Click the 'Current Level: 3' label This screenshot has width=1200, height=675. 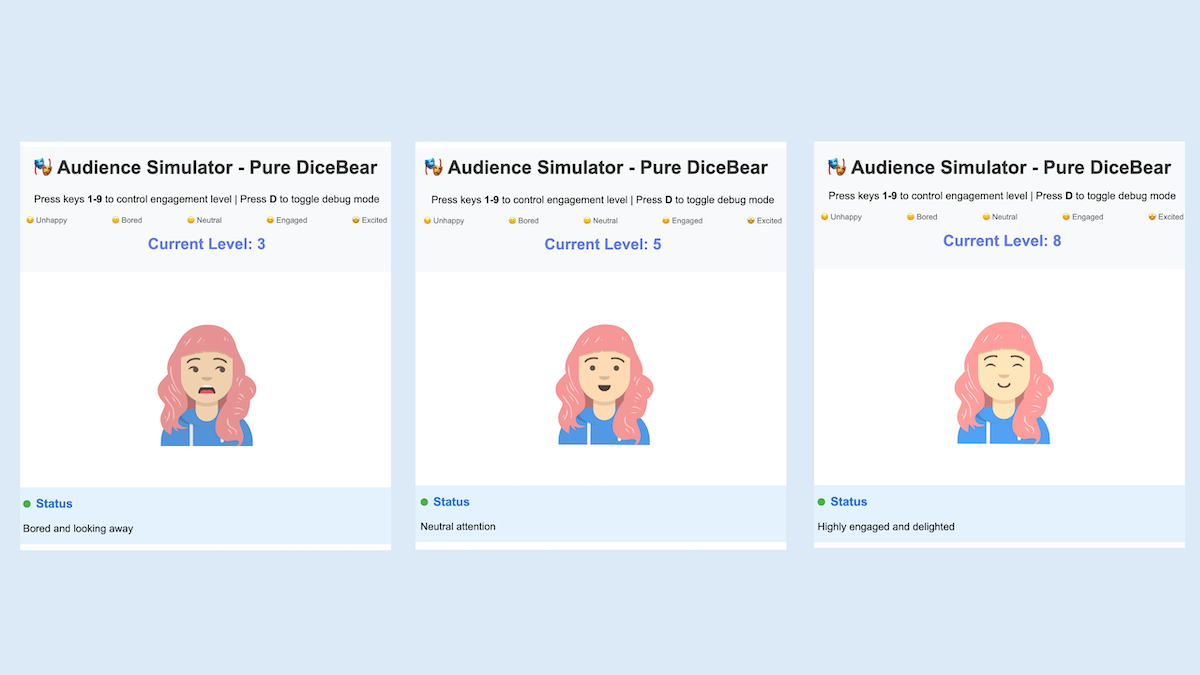point(206,244)
